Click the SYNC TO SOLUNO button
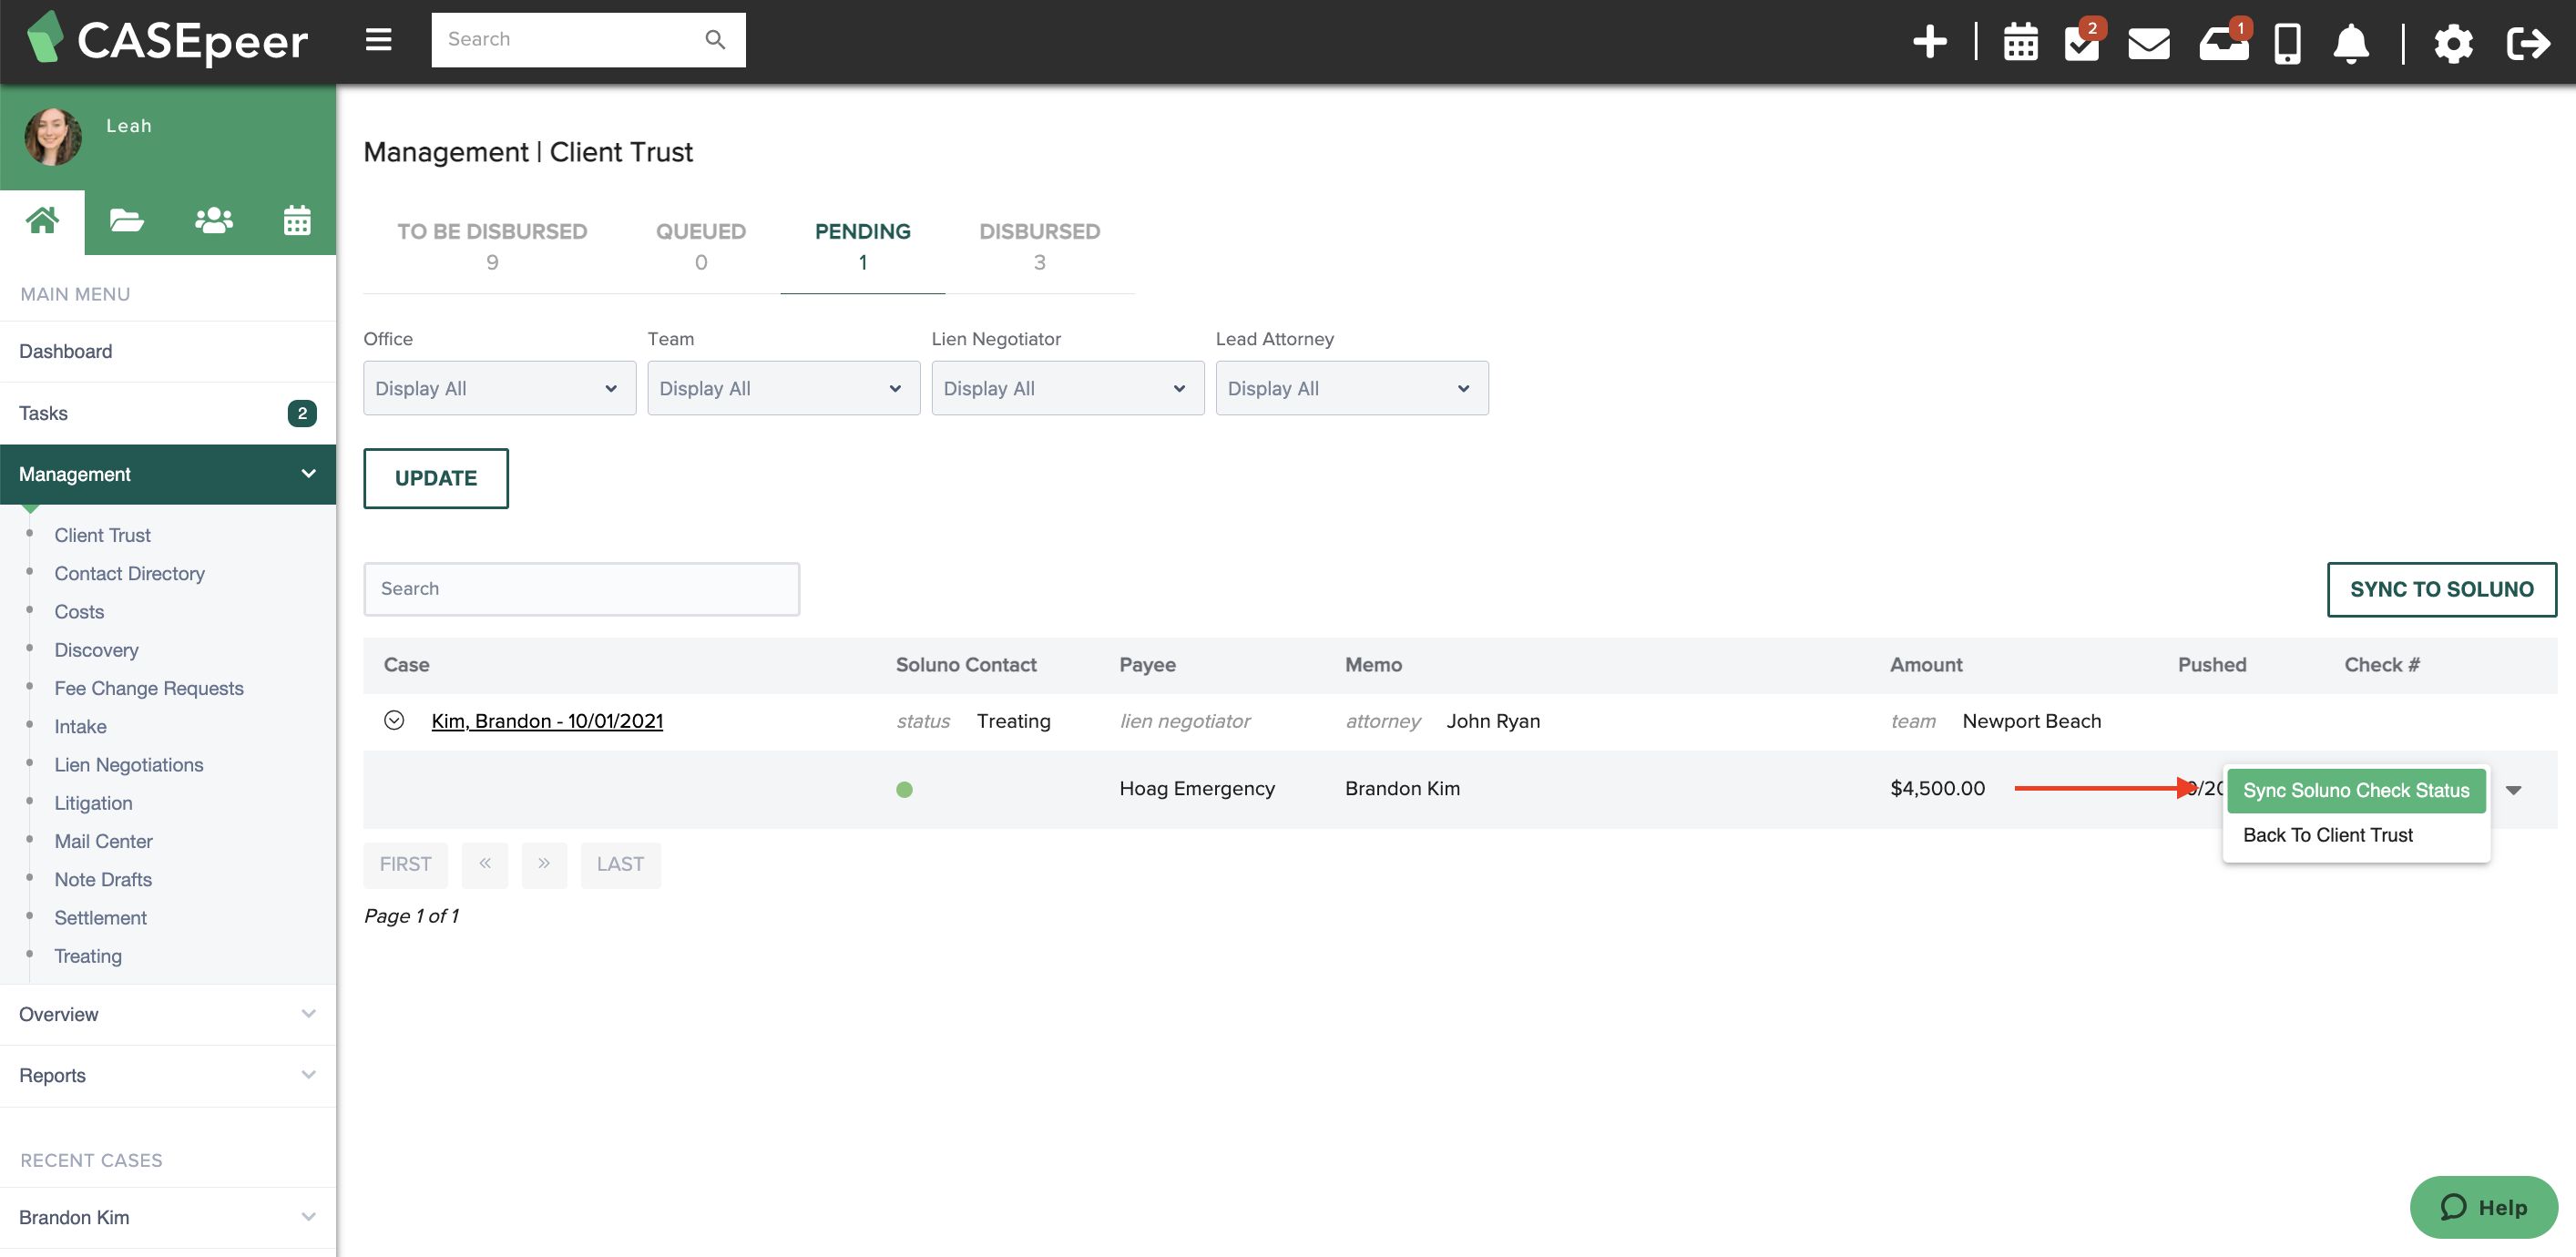 (x=2441, y=589)
